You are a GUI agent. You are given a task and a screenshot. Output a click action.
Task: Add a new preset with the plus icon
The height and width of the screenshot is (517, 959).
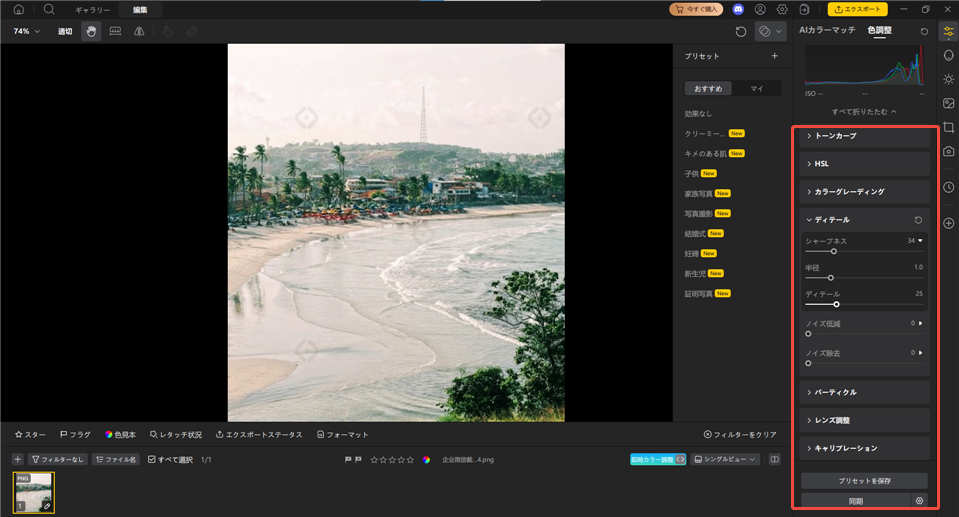click(x=774, y=56)
